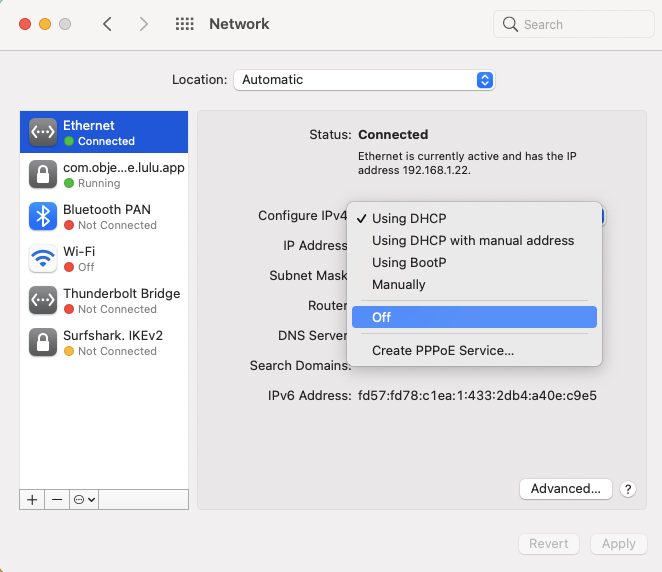Click the 'Configure IPv4' label

click(302, 215)
